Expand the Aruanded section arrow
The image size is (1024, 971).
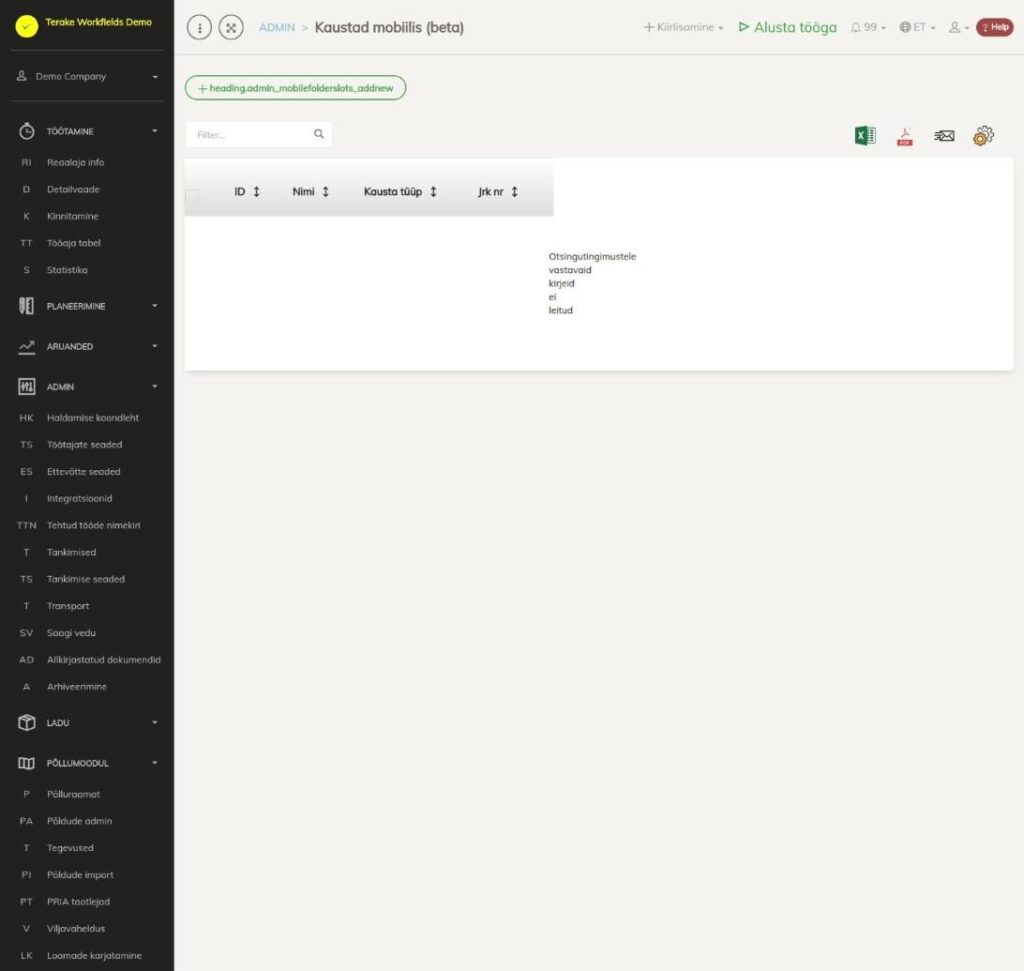pos(155,346)
